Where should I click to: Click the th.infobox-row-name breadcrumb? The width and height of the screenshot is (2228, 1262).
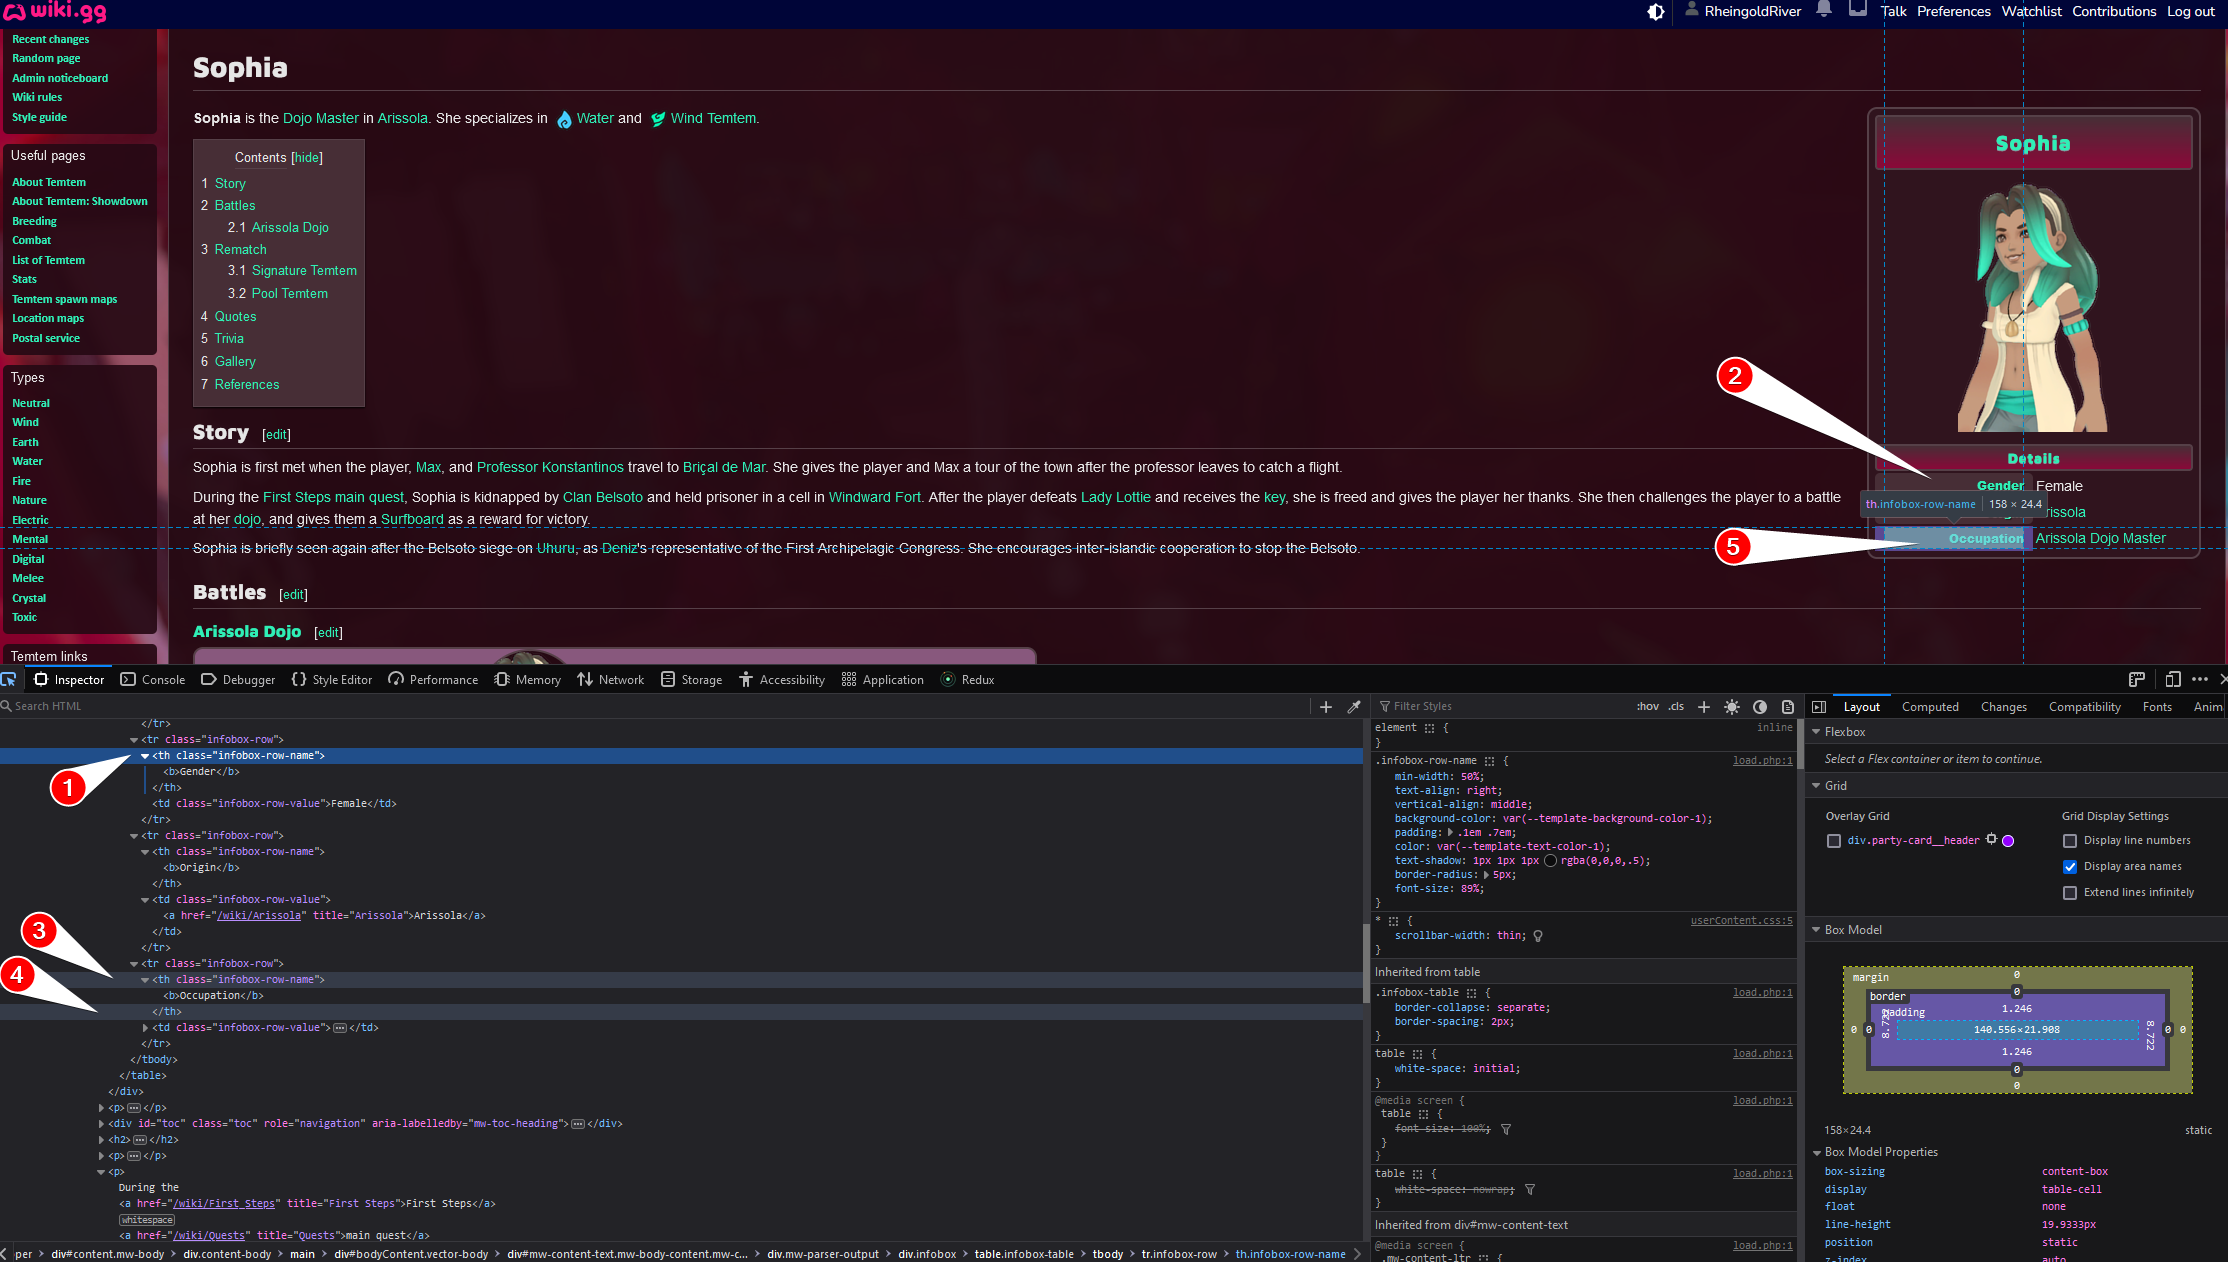click(1290, 1254)
